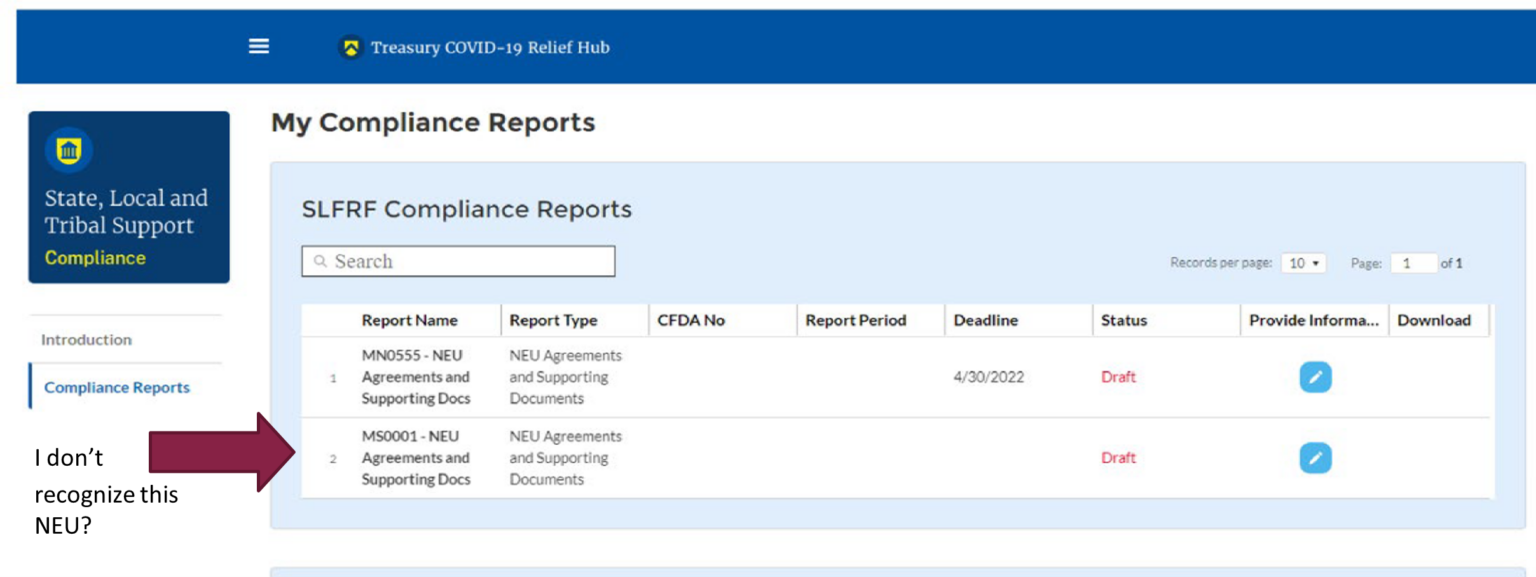Screen dimensions: 1536x577
Task: Click the Report Period column header
Action: [x=855, y=321]
